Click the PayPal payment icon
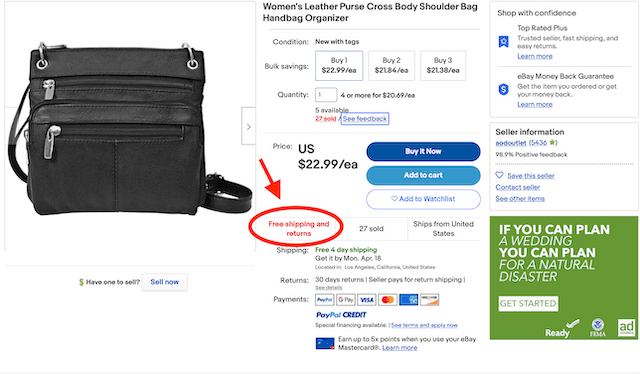Screen dimensions: 640x374 (324, 300)
